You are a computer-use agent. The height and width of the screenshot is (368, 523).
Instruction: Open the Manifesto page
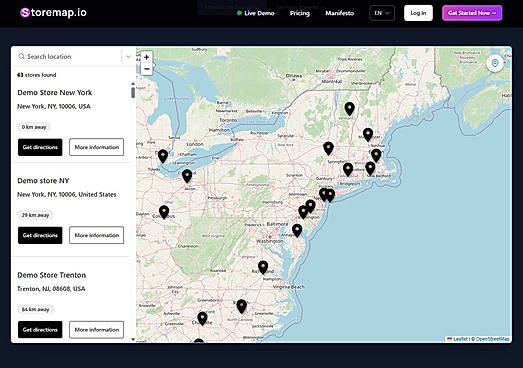click(x=340, y=13)
